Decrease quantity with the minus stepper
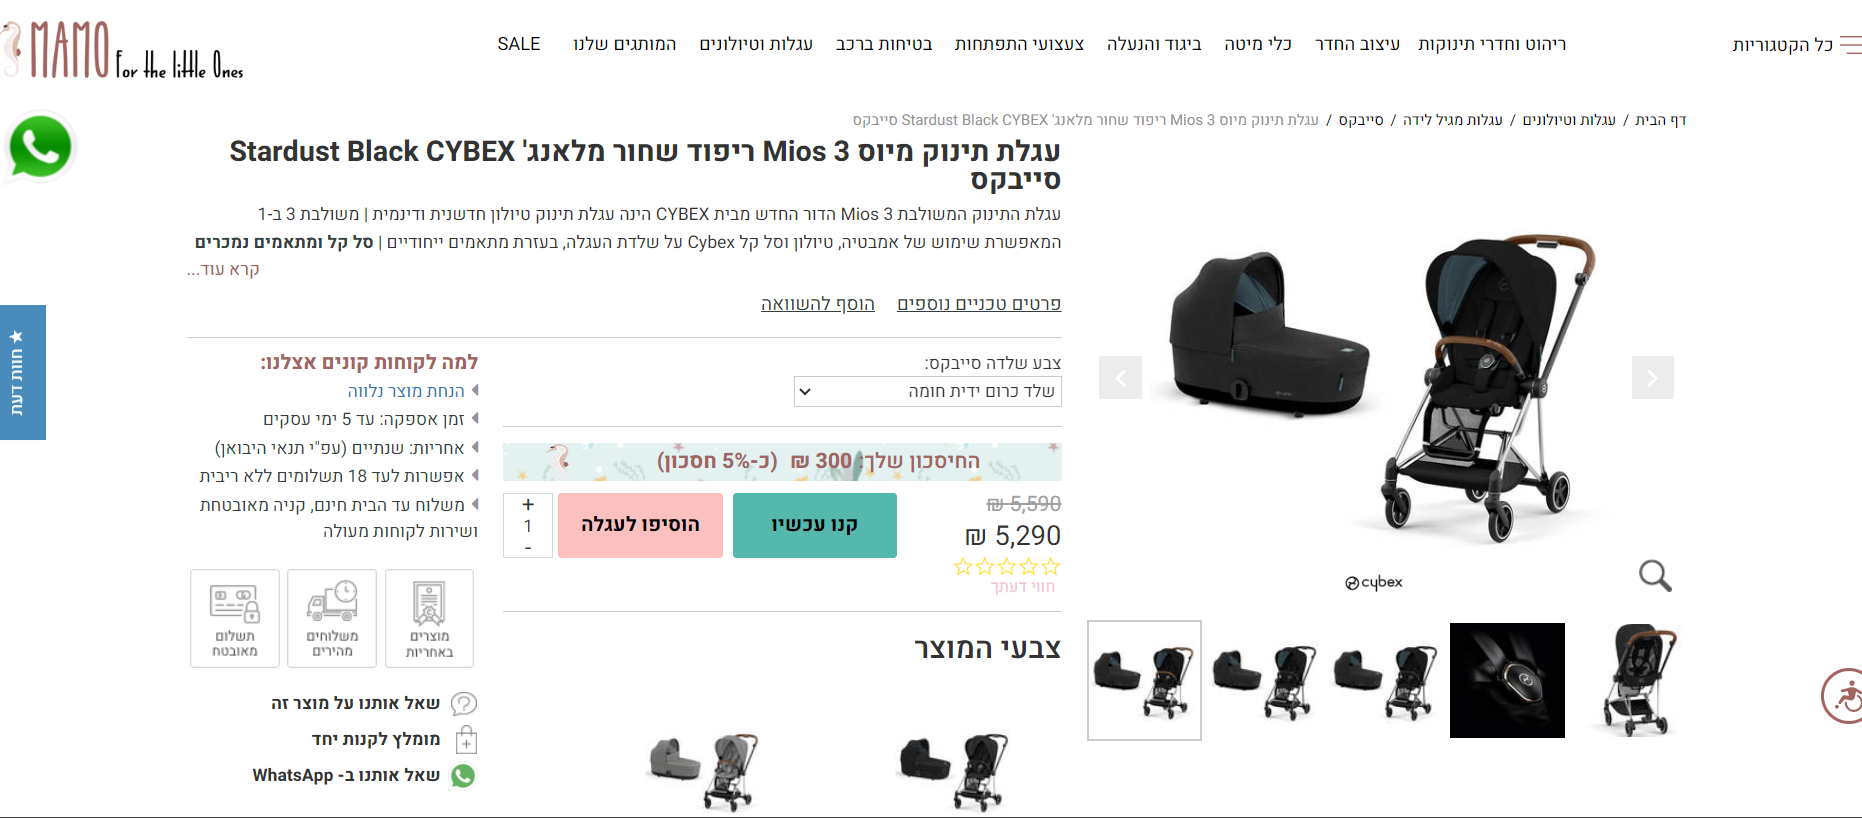The height and width of the screenshot is (818, 1862). [528, 548]
